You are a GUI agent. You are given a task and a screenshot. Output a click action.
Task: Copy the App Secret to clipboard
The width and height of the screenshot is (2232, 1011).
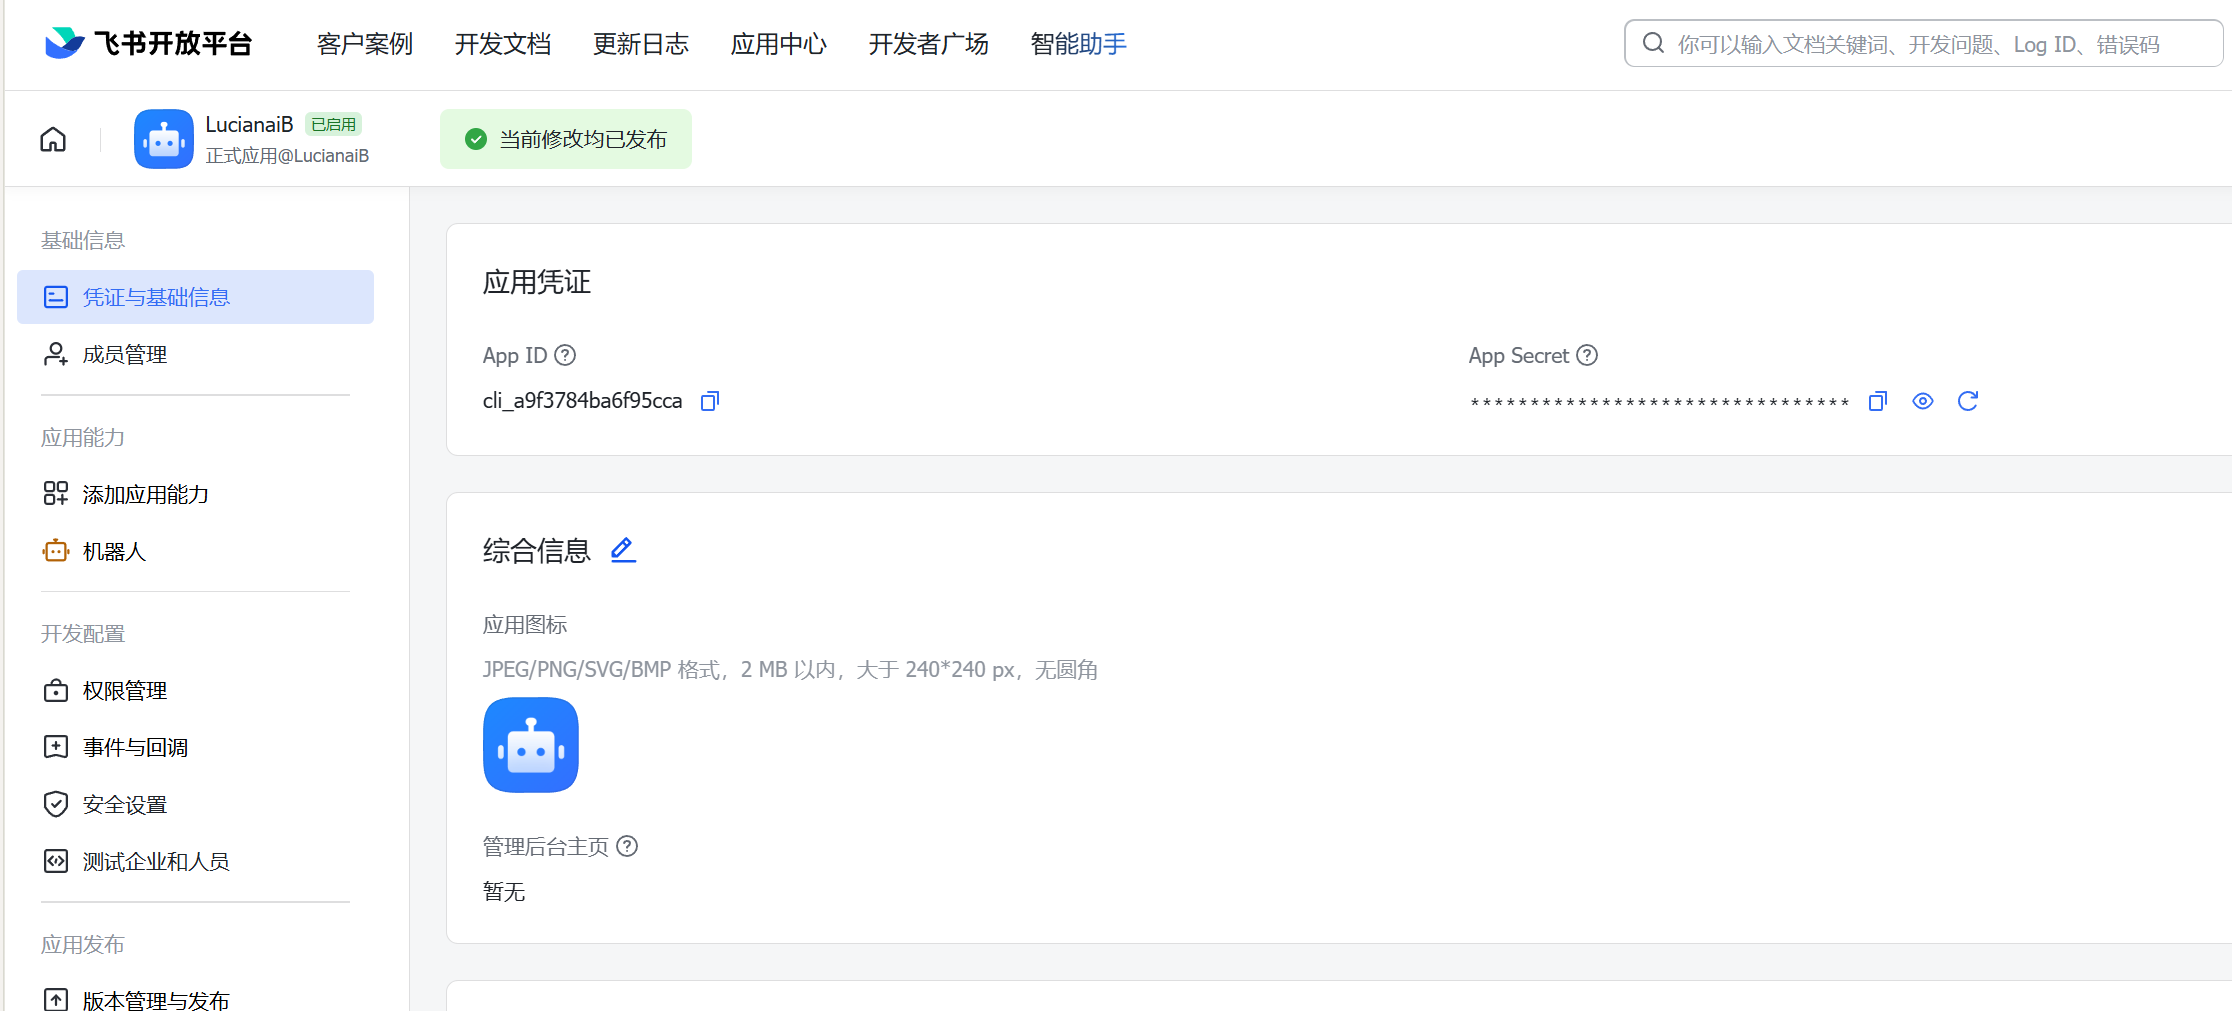click(x=1877, y=400)
